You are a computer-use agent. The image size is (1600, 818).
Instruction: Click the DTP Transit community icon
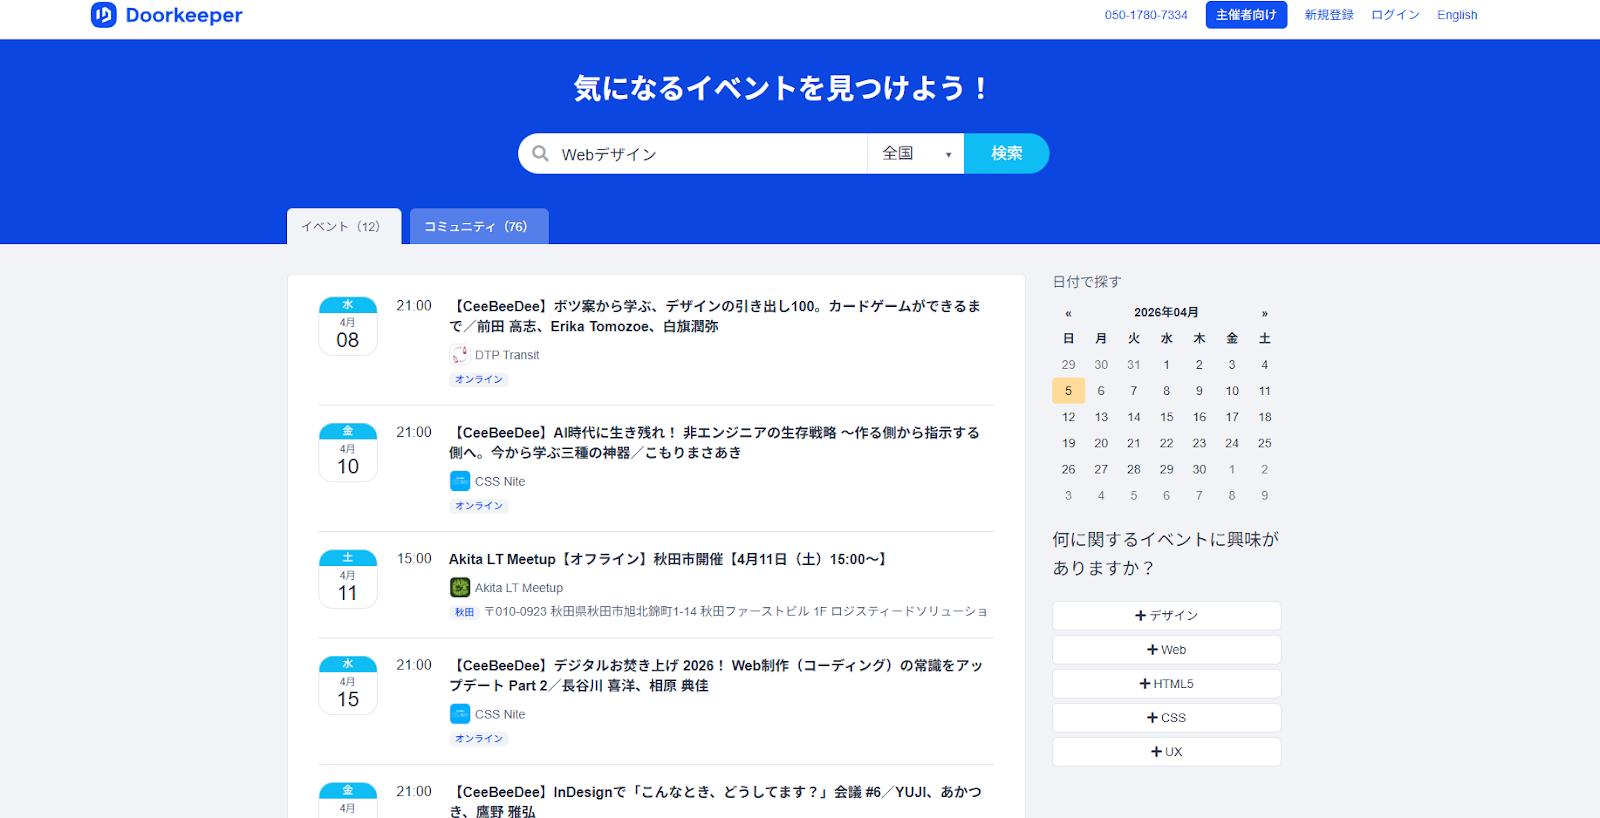[x=459, y=355]
